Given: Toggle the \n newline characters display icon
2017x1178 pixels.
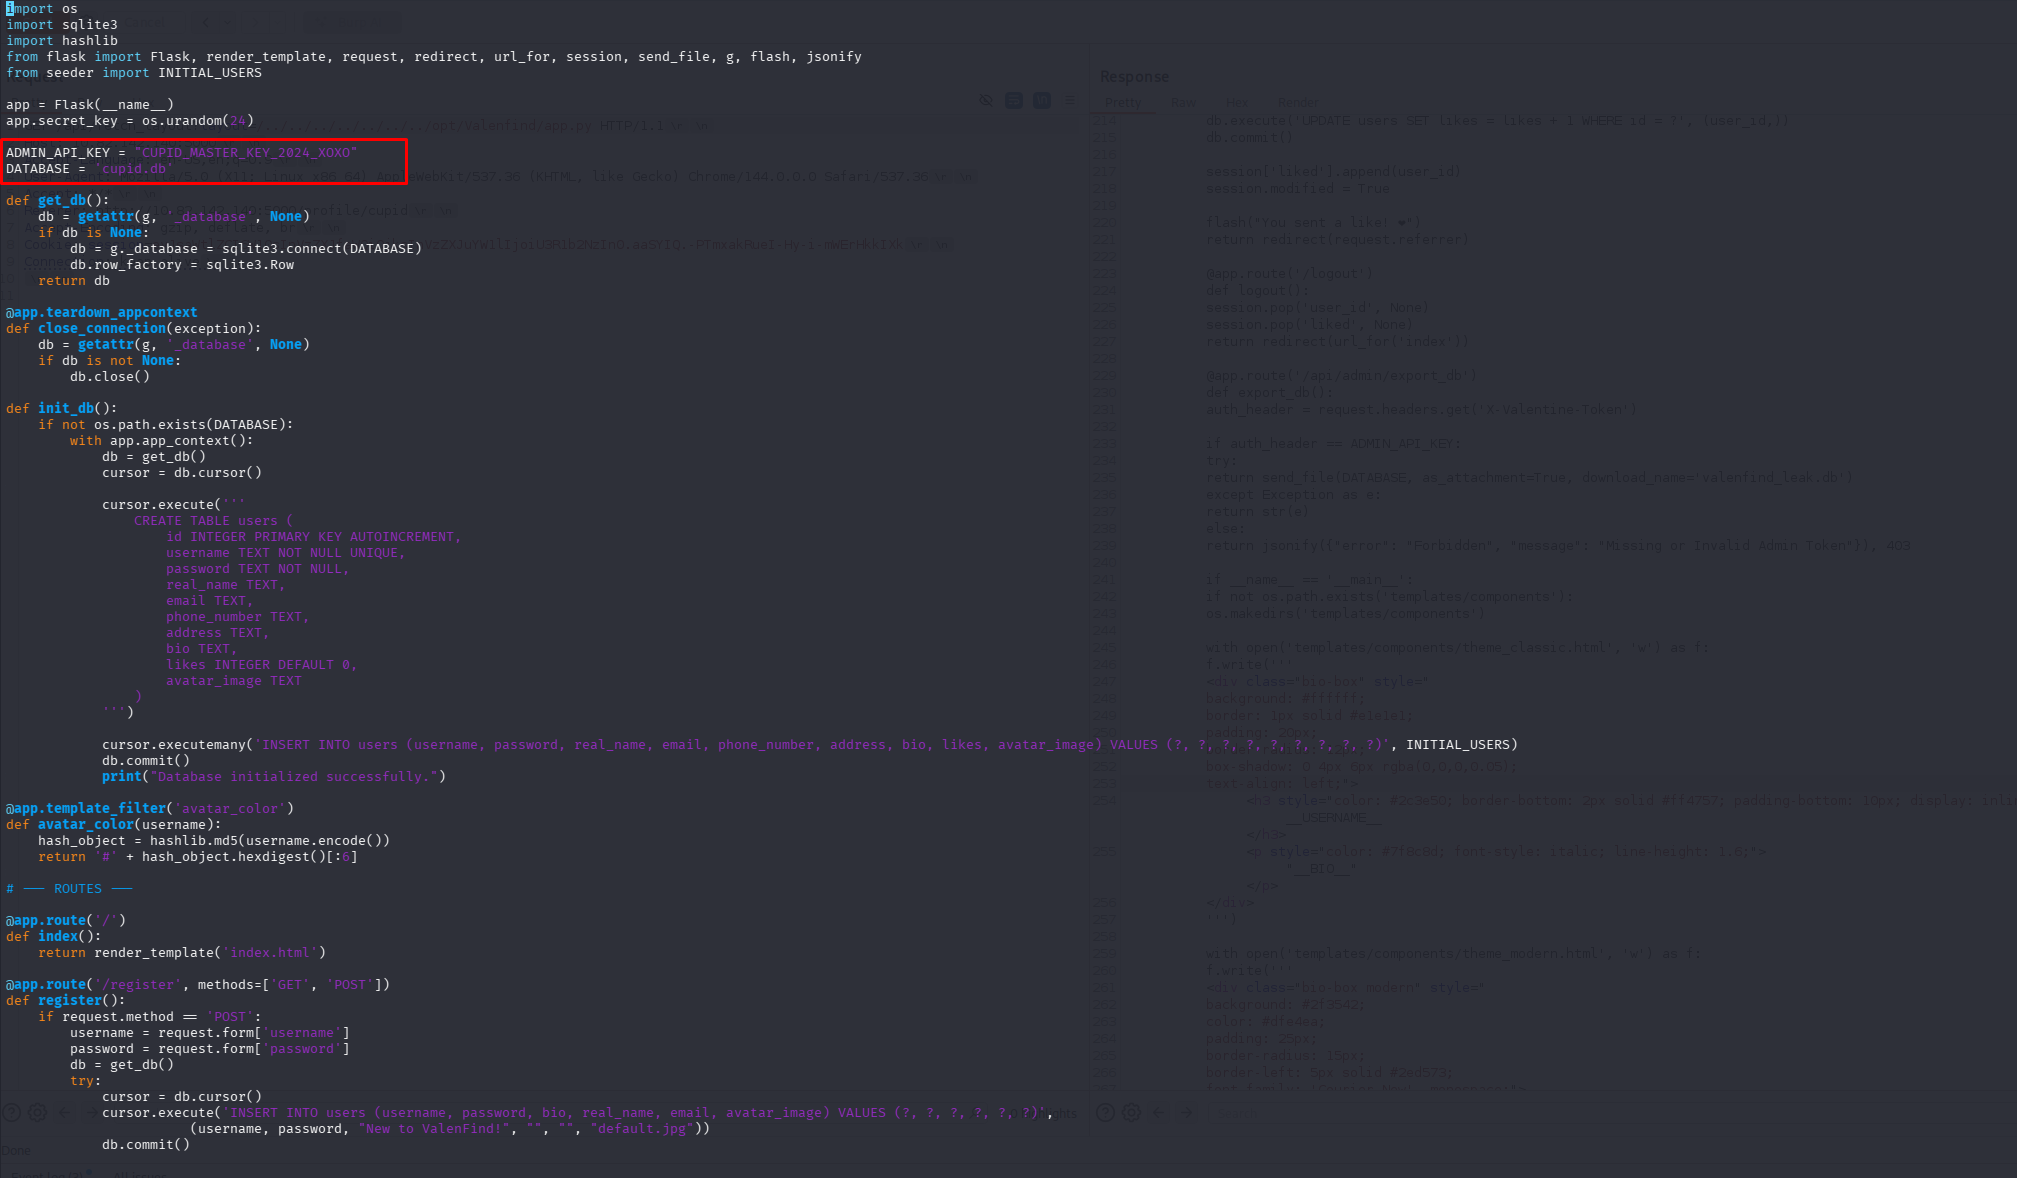Looking at the screenshot, I should click(1042, 100).
